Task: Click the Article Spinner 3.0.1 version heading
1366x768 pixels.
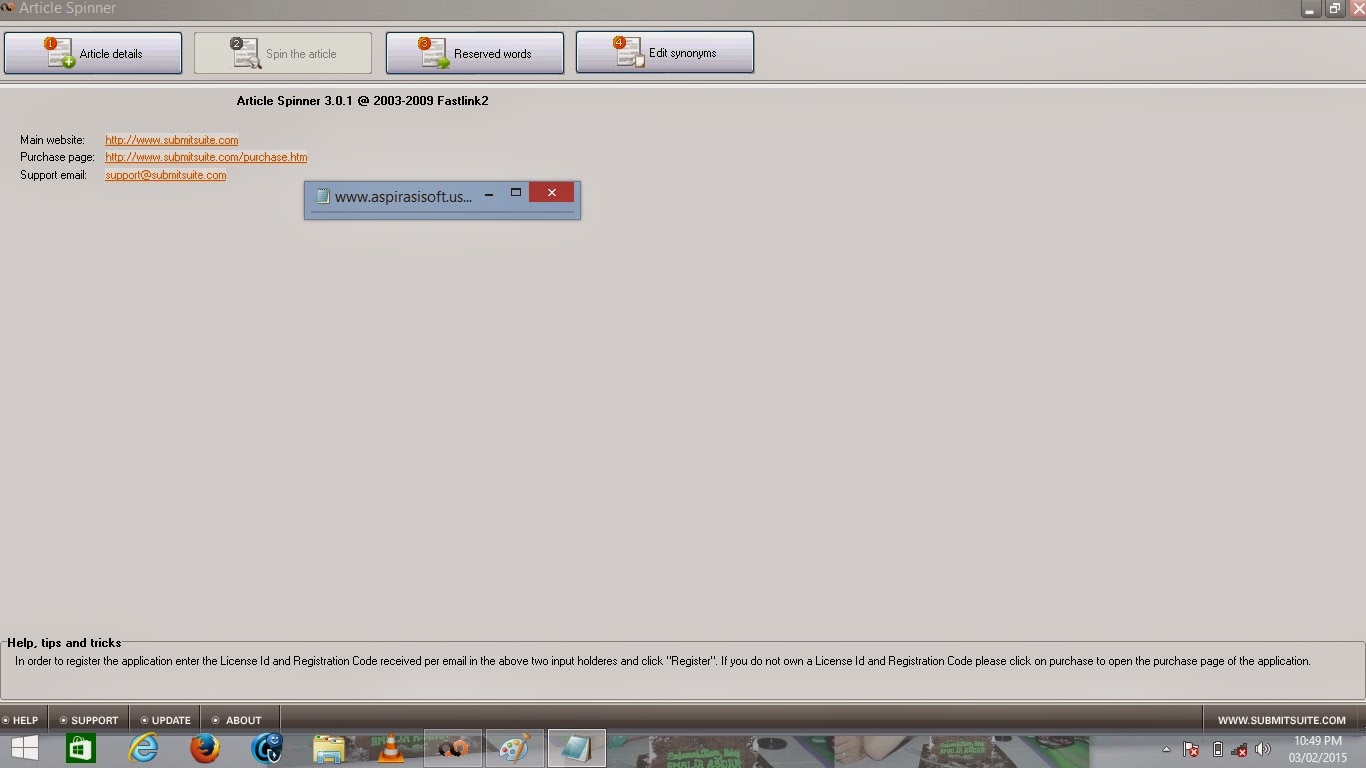Action: click(362, 101)
